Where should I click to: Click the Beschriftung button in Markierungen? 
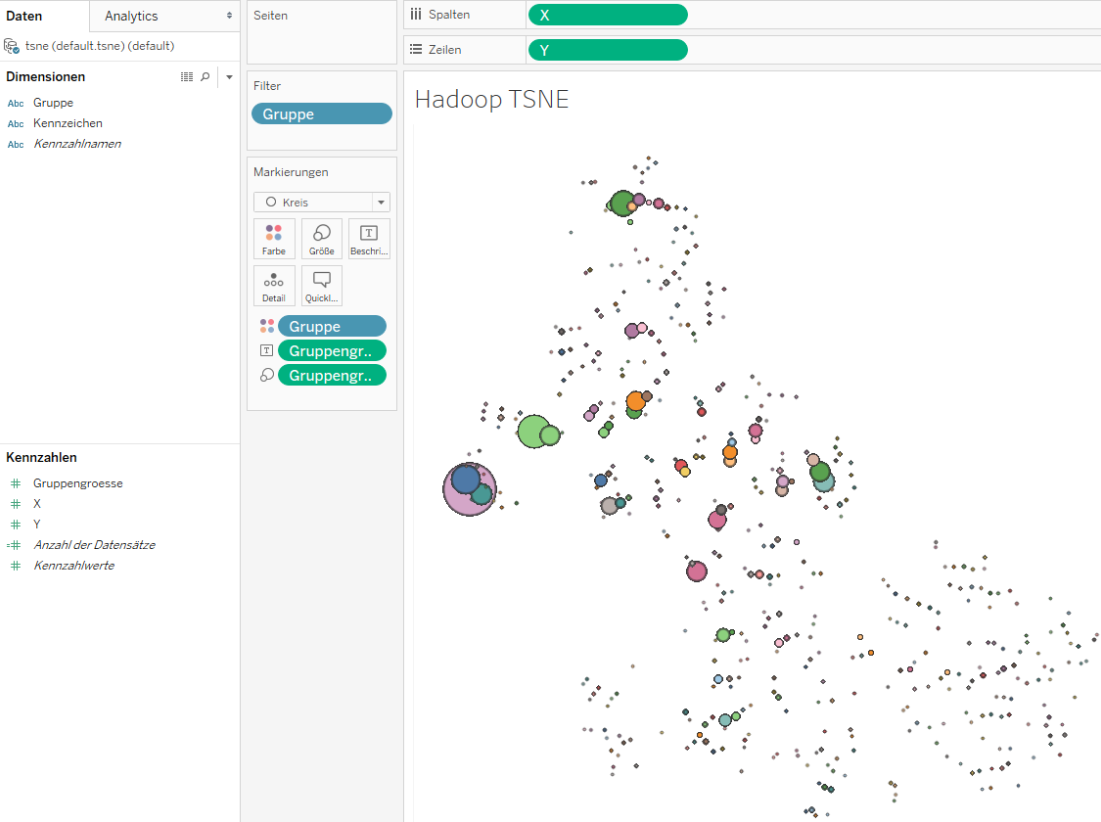368,238
